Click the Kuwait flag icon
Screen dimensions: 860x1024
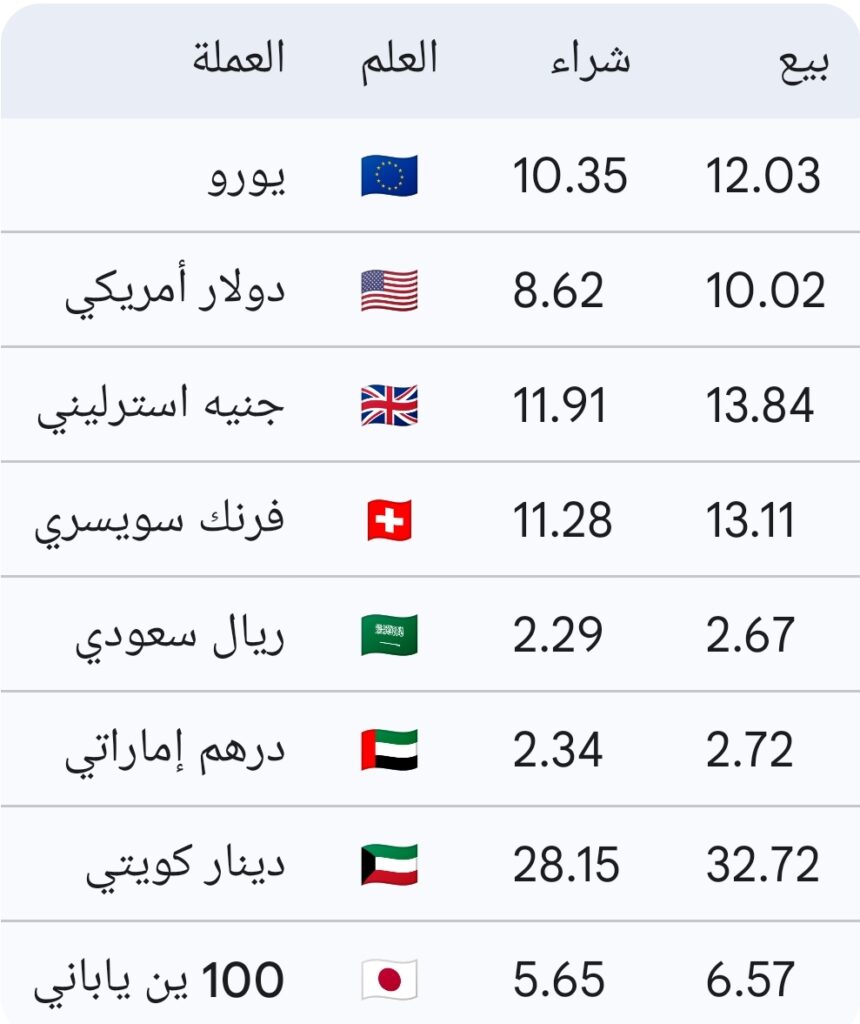click(389, 865)
